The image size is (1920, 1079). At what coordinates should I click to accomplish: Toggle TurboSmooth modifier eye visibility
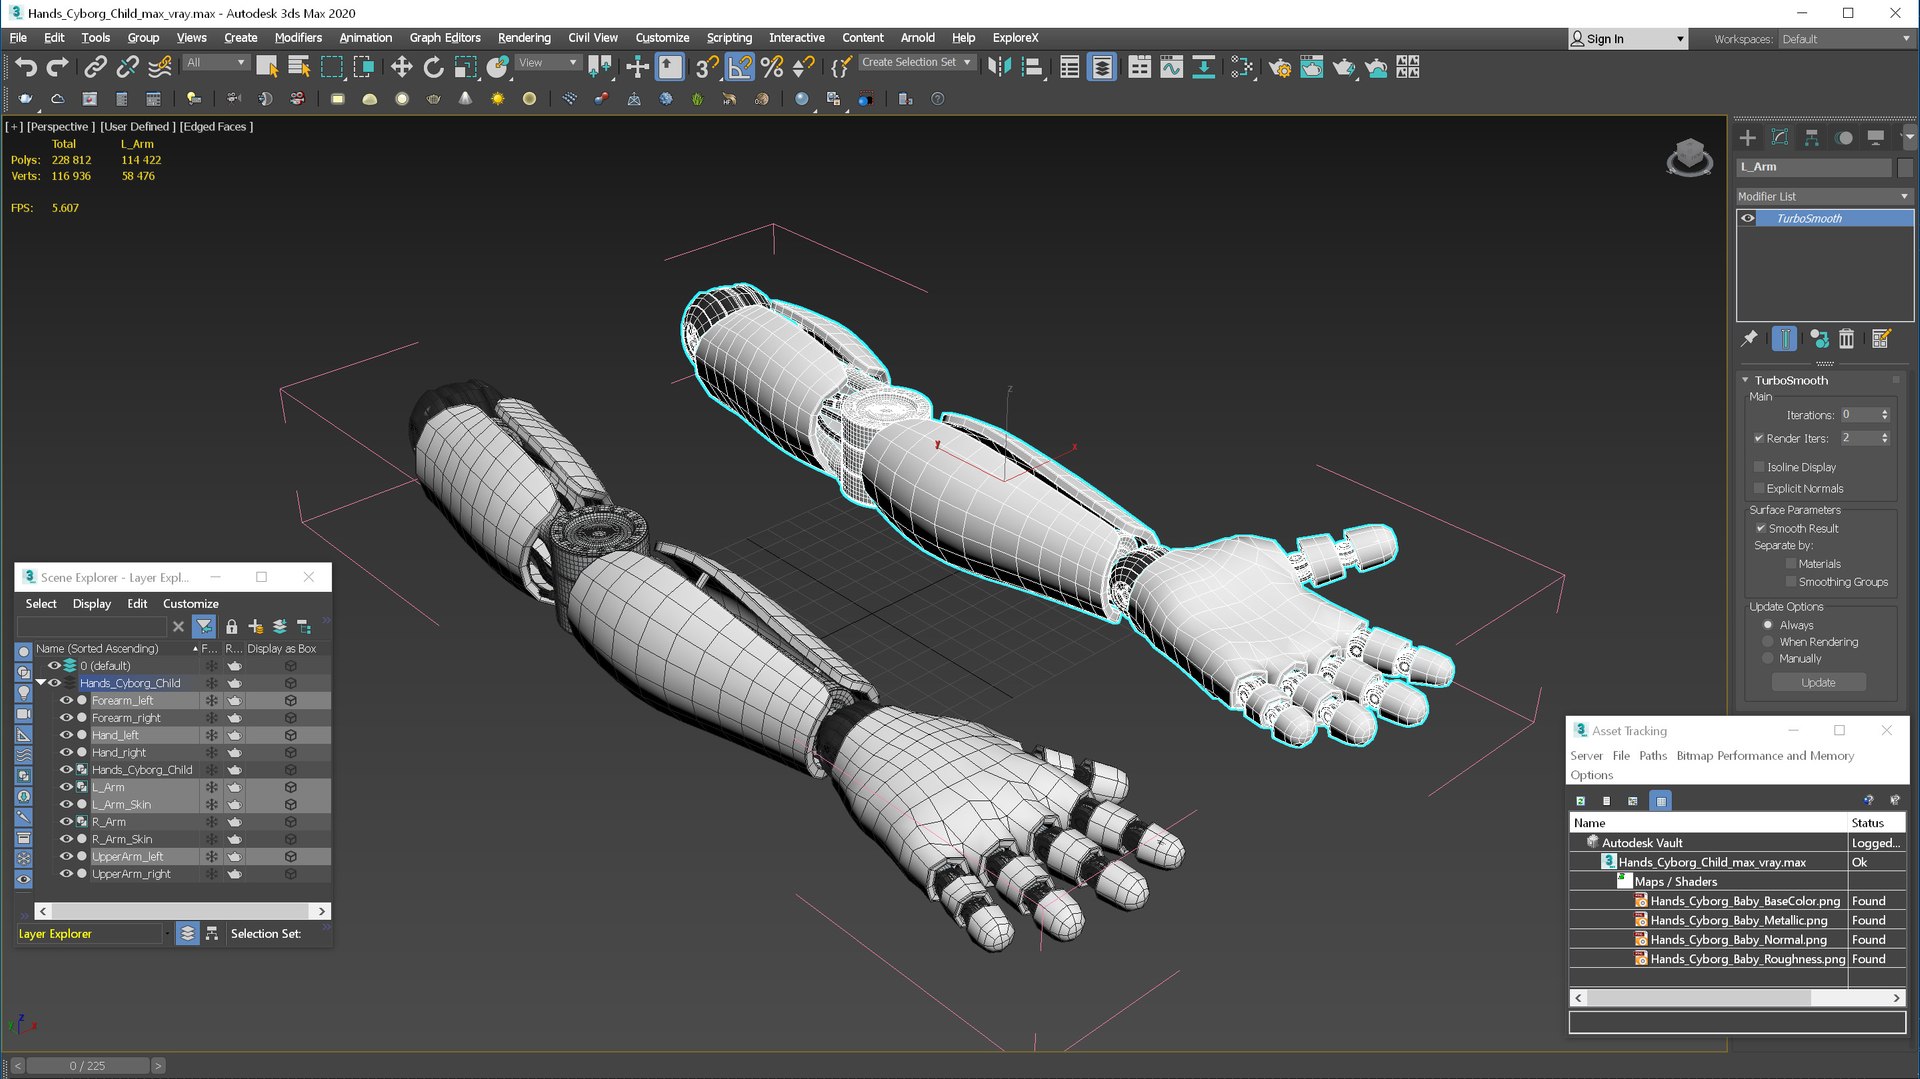pyautogui.click(x=1748, y=218)
